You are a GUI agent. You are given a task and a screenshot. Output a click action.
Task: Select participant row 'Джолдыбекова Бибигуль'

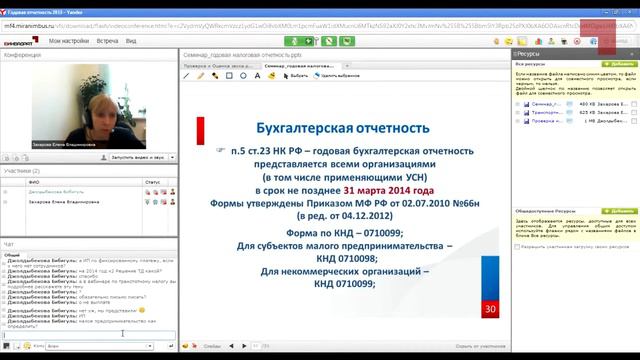[x=89, y=192]
